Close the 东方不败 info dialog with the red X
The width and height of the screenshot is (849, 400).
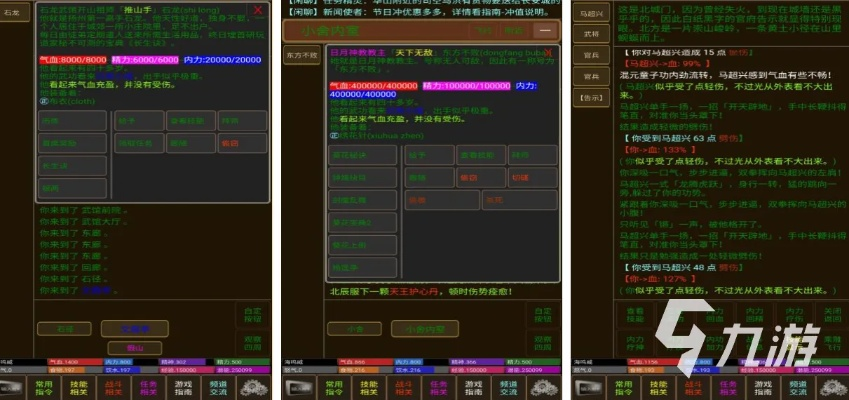(x=548, y=53)
